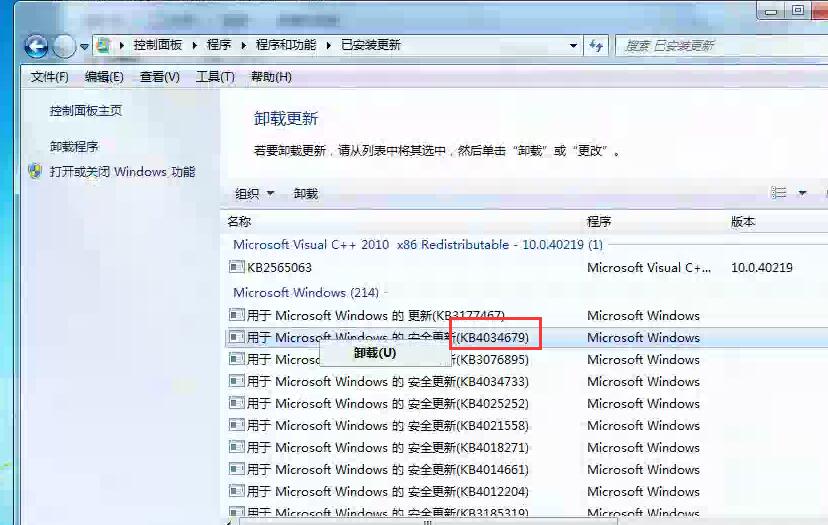Click the icon of the KB4012204 row
The image size is (828, 525).
coord(237,491)
